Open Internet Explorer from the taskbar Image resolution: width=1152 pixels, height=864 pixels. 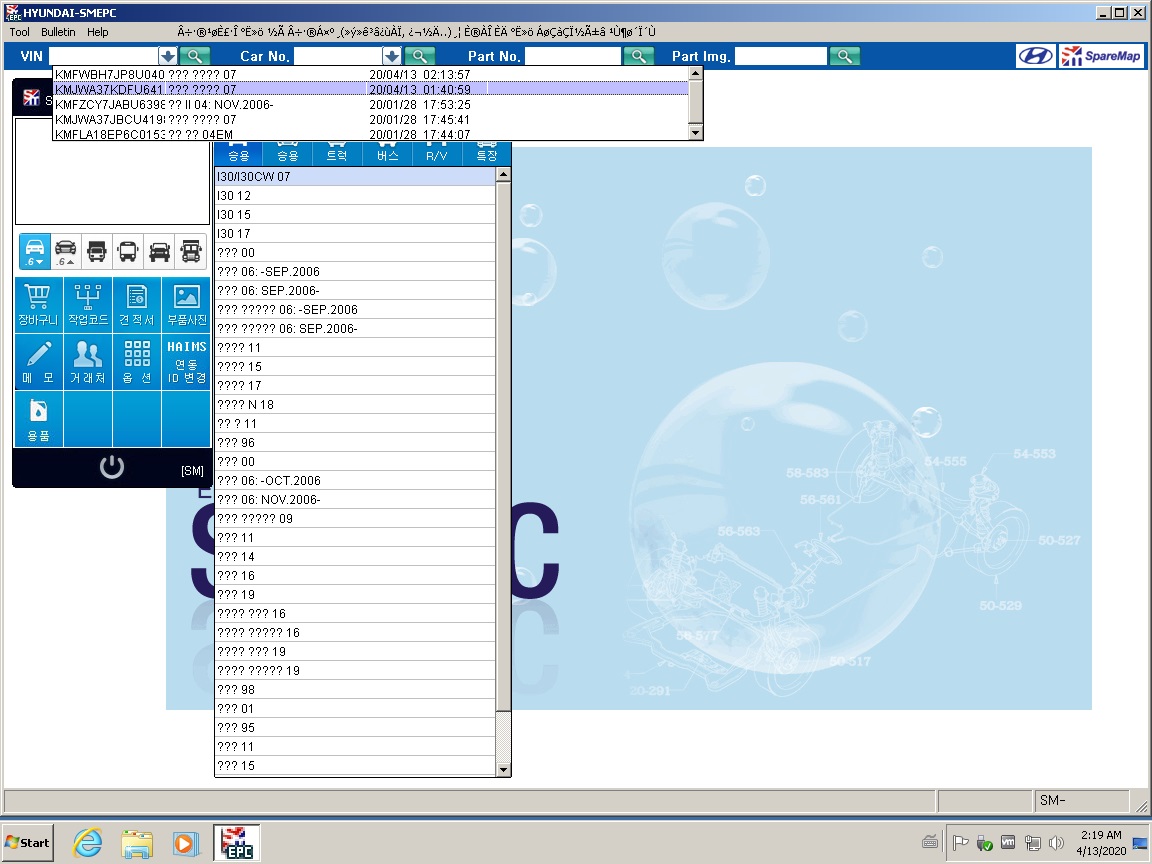pos(87,843)
